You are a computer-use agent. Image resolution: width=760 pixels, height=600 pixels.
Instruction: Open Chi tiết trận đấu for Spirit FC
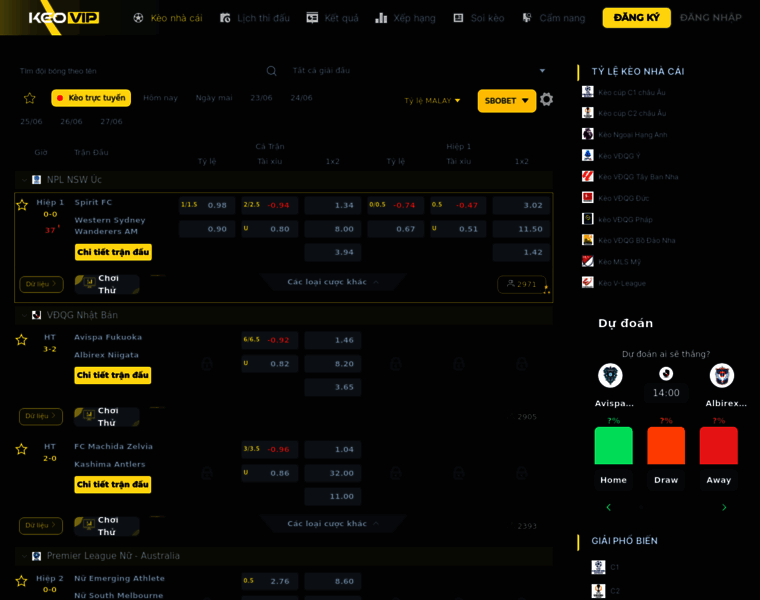(113, 252)
